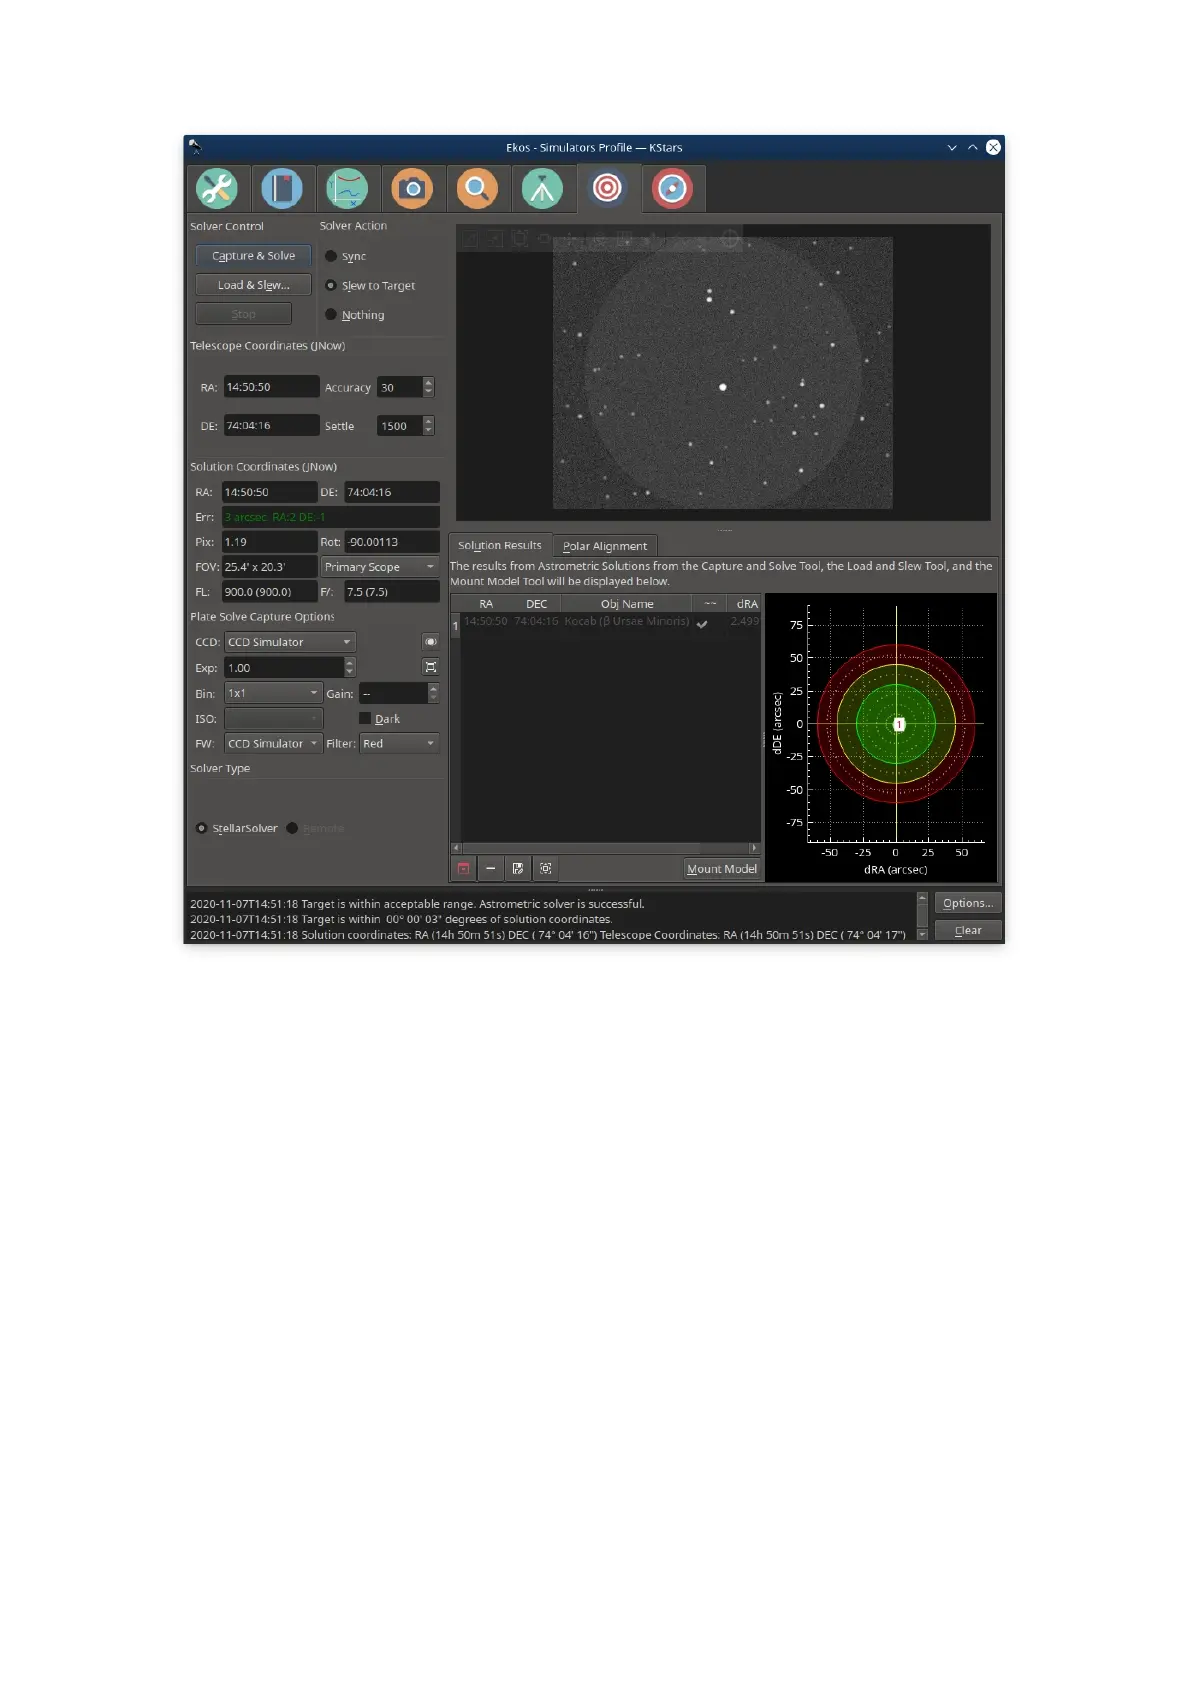The height and width of the screenshot is (1684, 1191).
Task: Adjust the Settle spinner arrows
Action: (429, 425)
